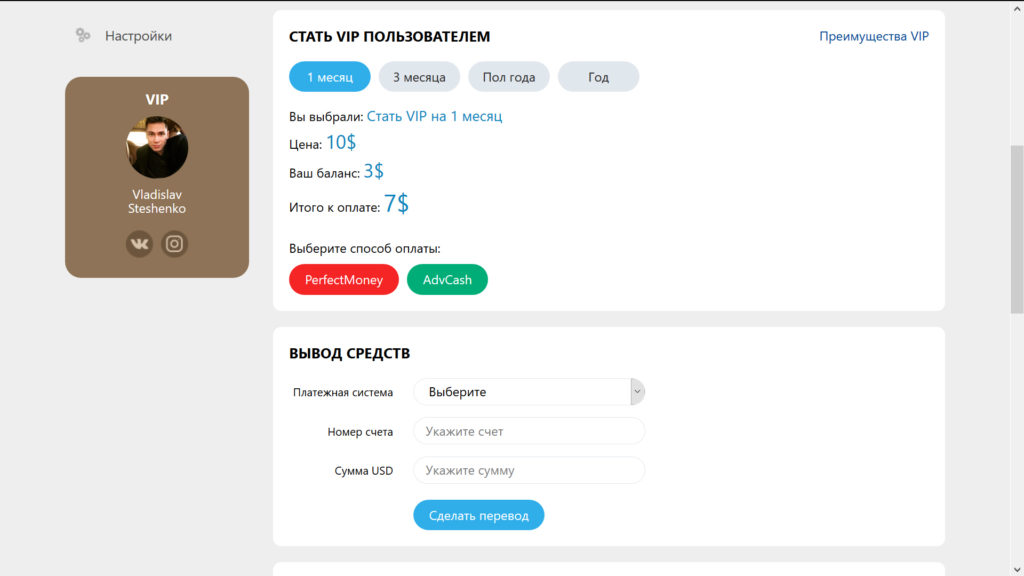Click the СТАТЬ VIP ПОЛЬЗОВАТЕЛЕМ heading
1024x576 pixels.
pos(389,37)
